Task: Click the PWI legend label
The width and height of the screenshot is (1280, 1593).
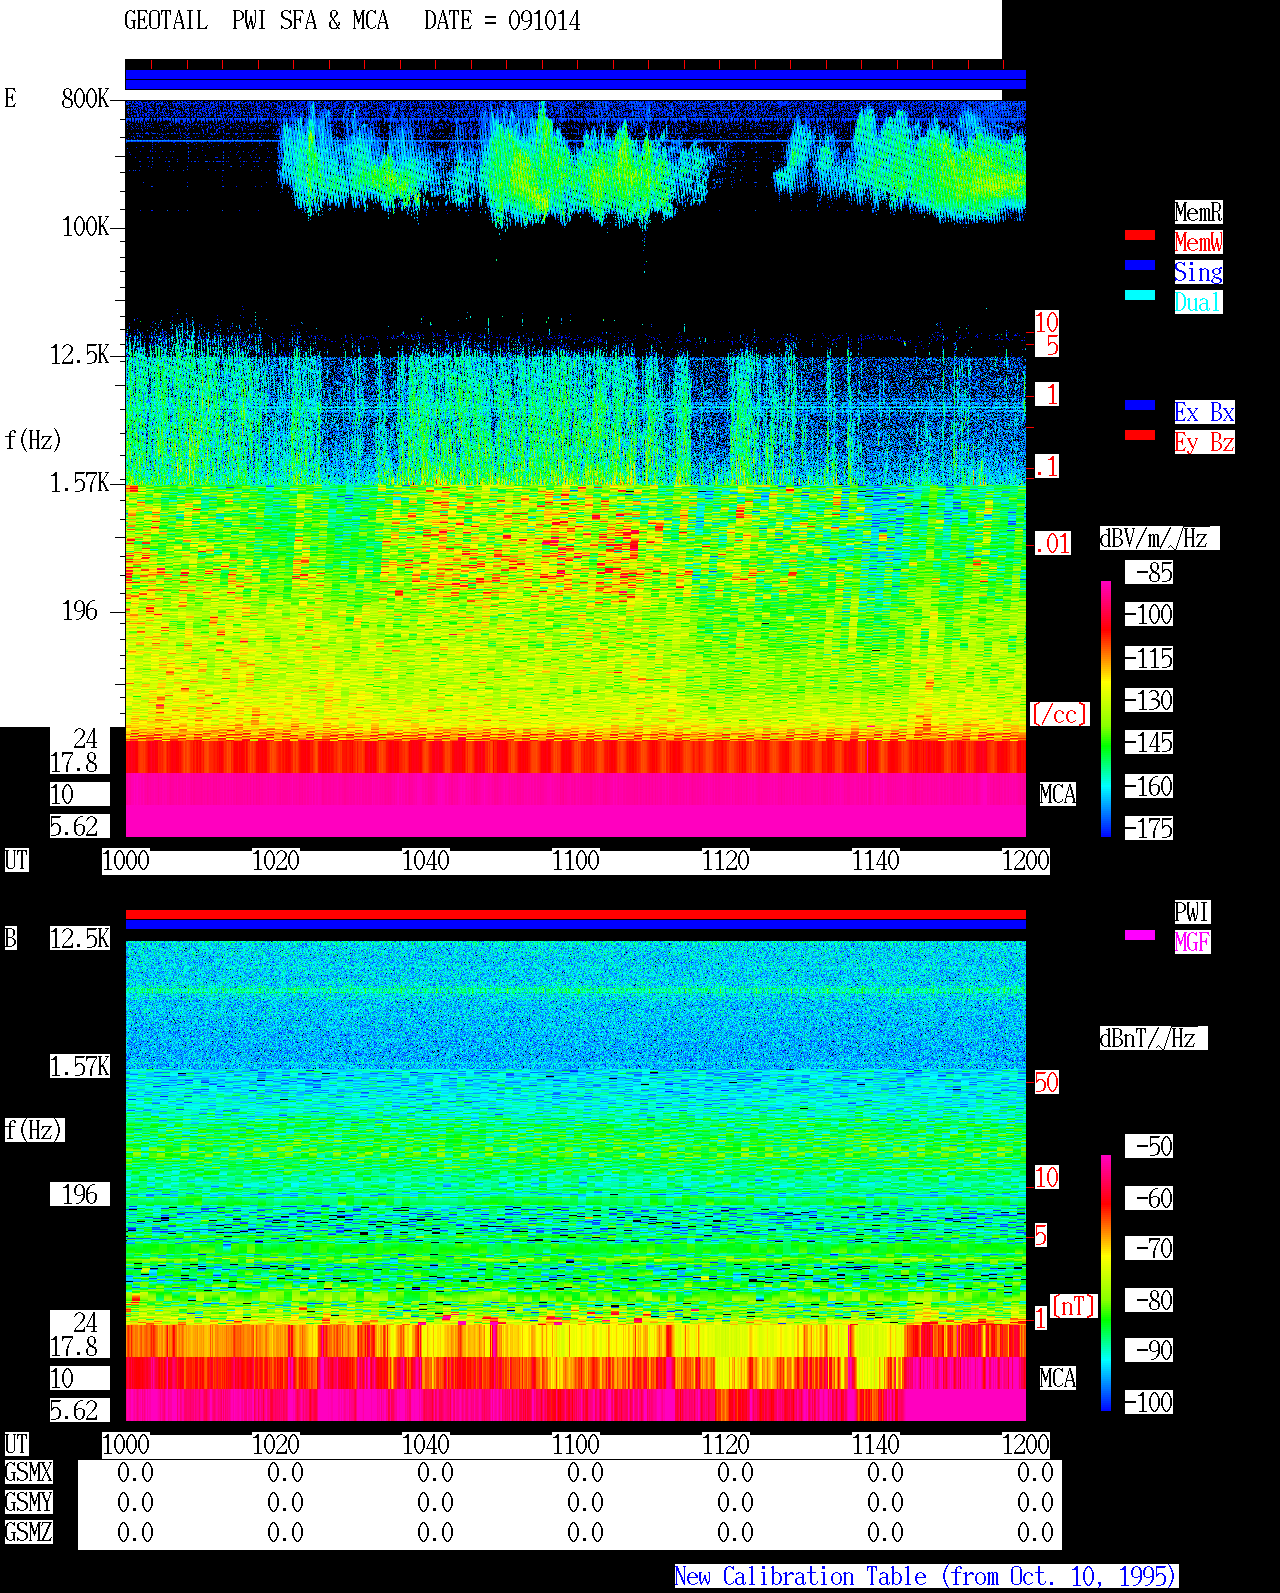Action: [x=1192, y=912]
